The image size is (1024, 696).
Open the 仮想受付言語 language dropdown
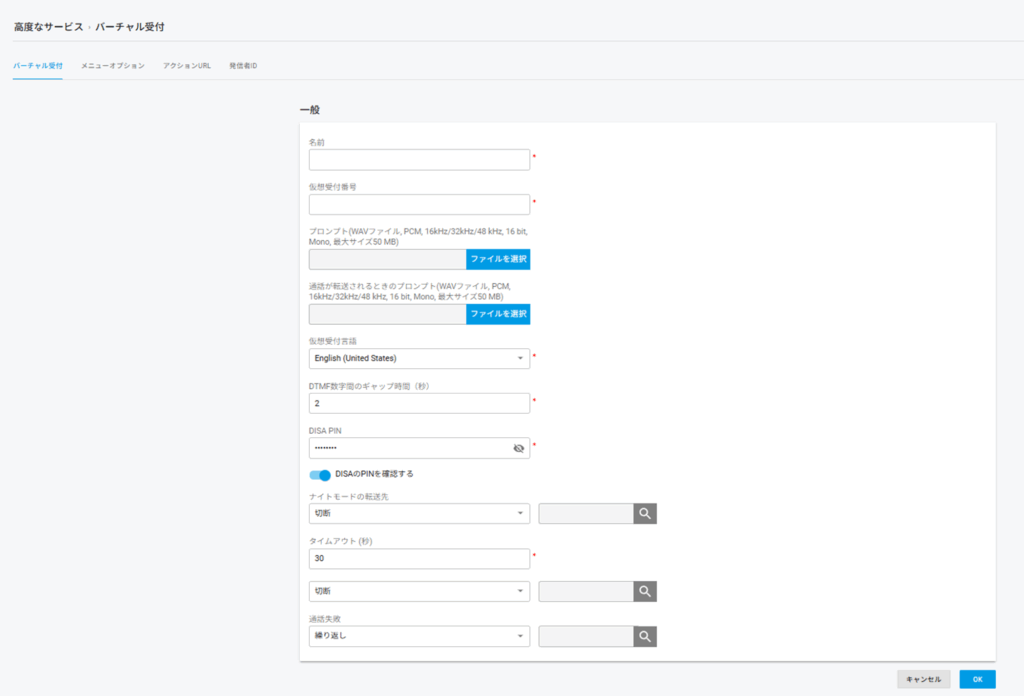[x=419, y=358]
